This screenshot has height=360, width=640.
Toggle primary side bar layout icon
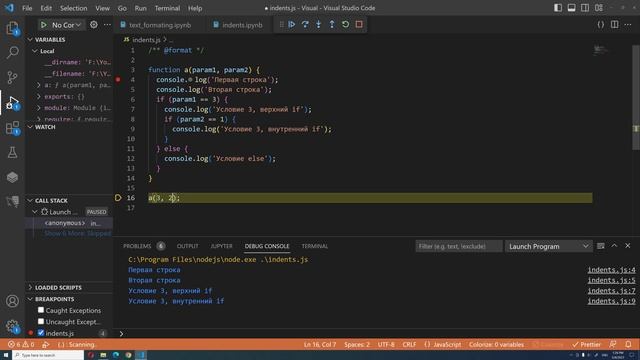pos(558,8)
